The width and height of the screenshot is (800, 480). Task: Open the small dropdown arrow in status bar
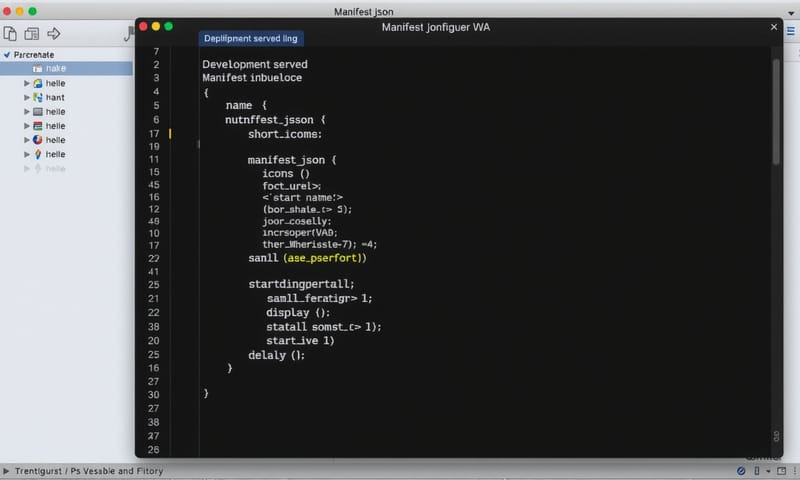pos(768,471)
